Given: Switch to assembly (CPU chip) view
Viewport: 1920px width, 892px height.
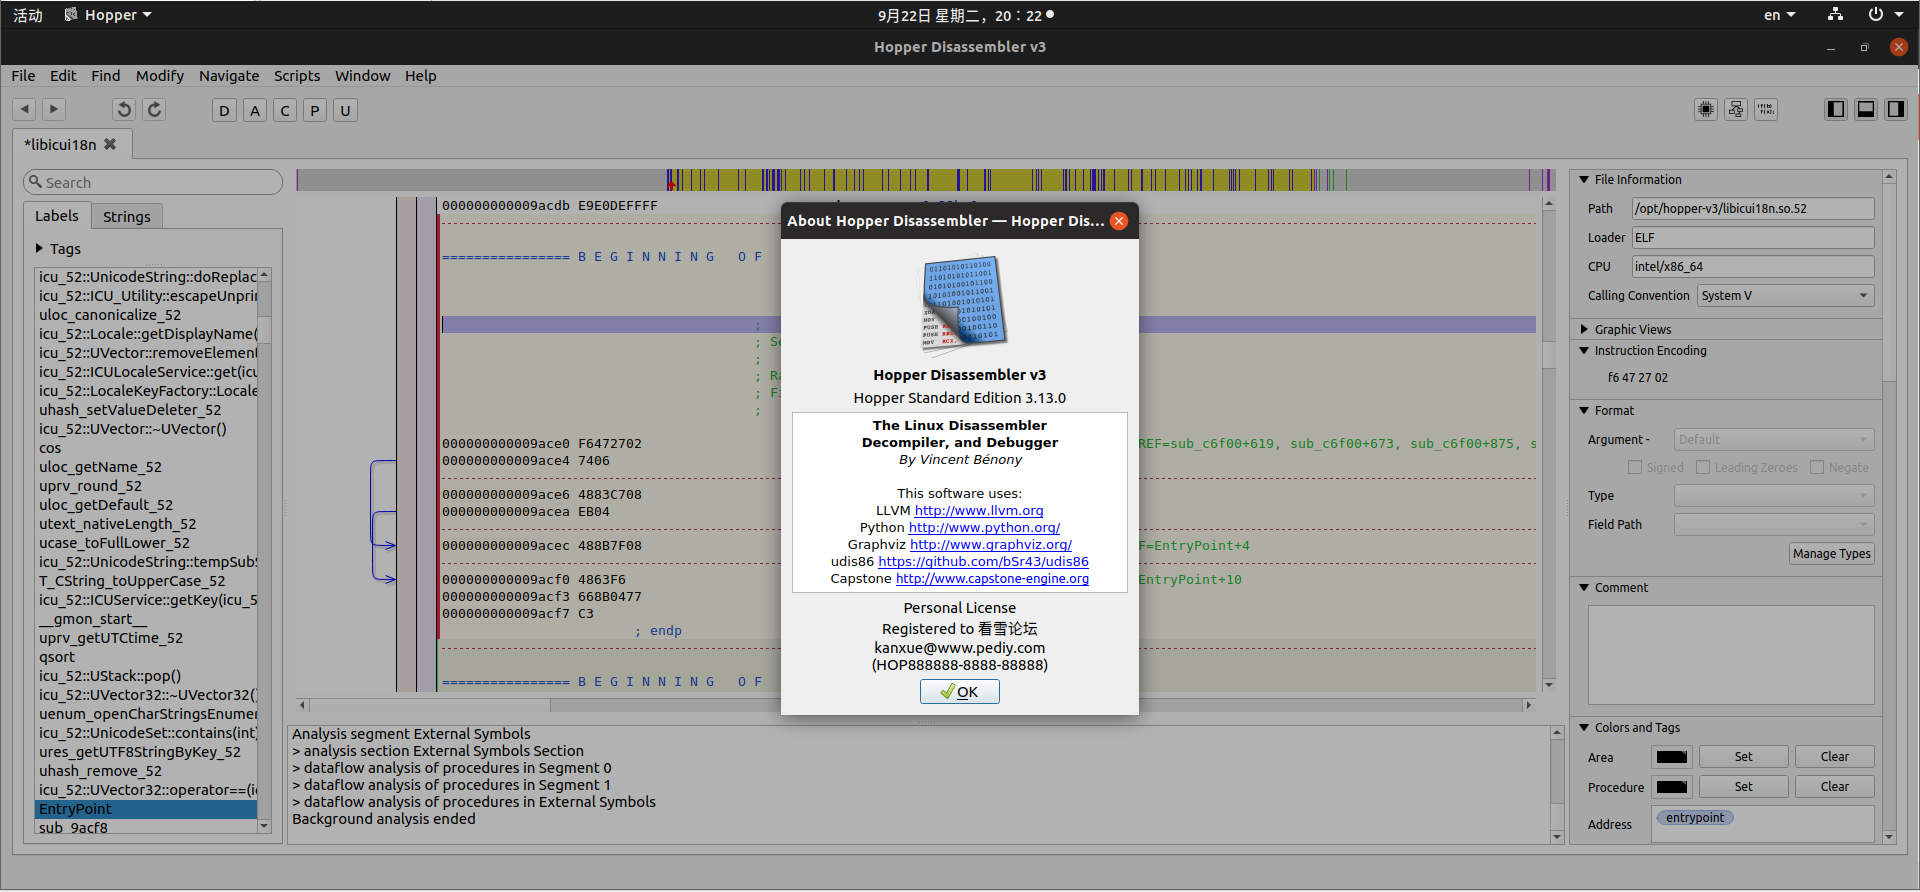Looking at the screenshot, I should [1706, 110].
